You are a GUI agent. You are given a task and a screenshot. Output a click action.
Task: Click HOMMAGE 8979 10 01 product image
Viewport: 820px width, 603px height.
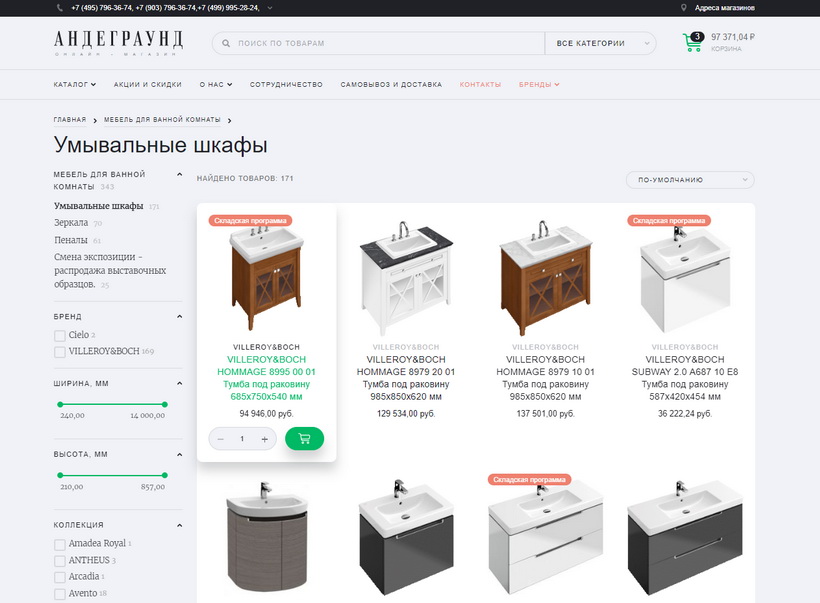(x=545, y=278)
